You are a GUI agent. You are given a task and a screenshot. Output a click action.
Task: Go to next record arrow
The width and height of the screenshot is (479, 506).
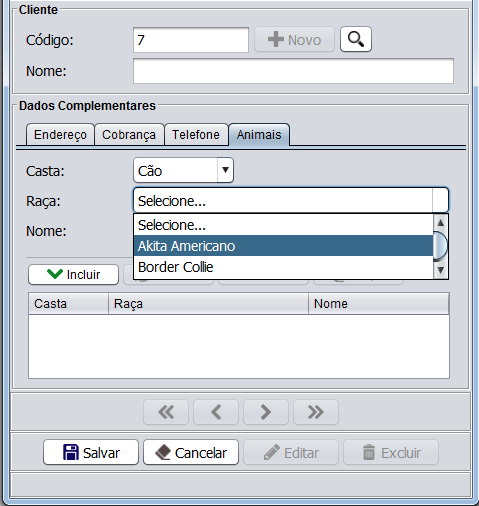(x=266, y=412)
